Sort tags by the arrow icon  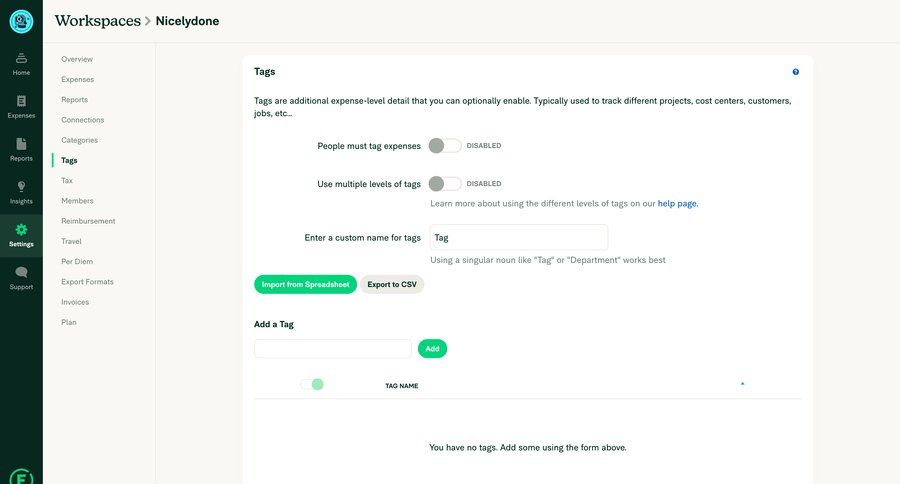click(742, 384)
